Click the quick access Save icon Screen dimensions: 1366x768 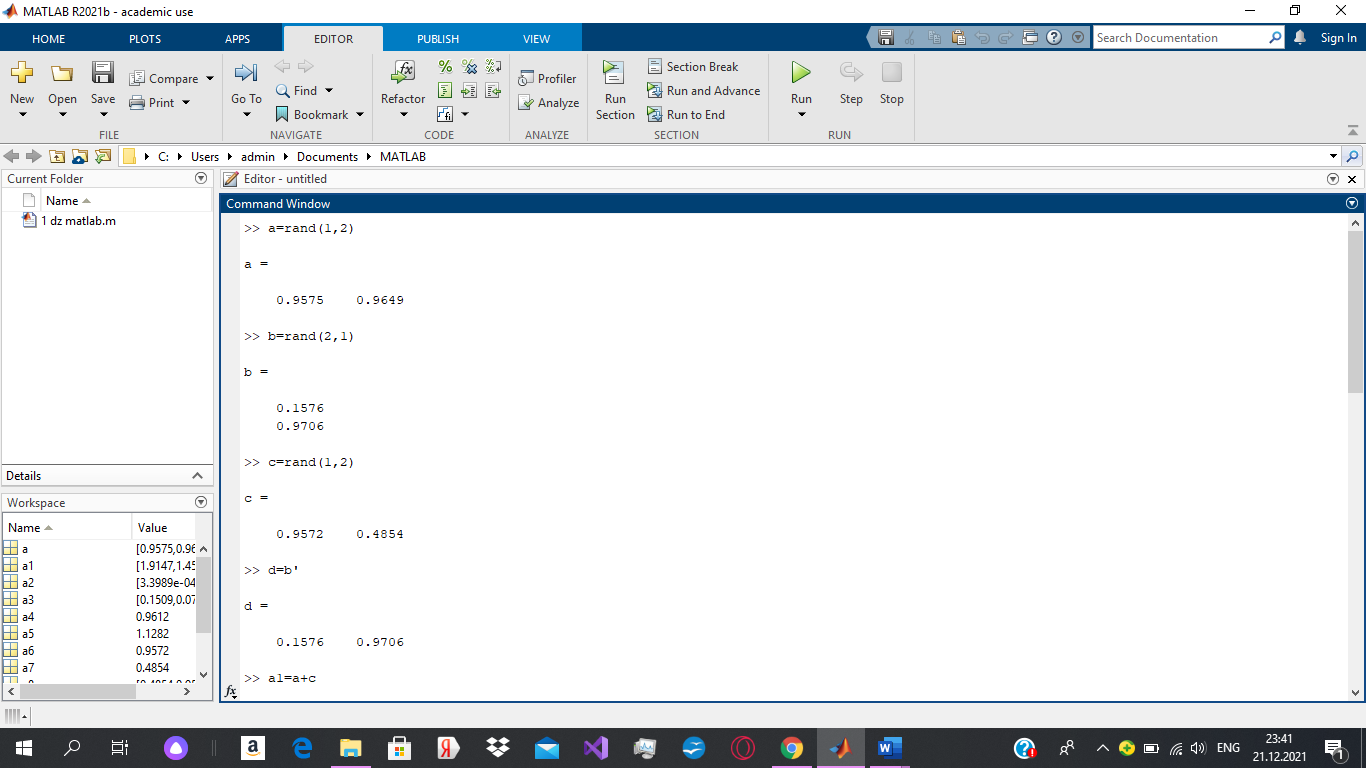point(885,37)
